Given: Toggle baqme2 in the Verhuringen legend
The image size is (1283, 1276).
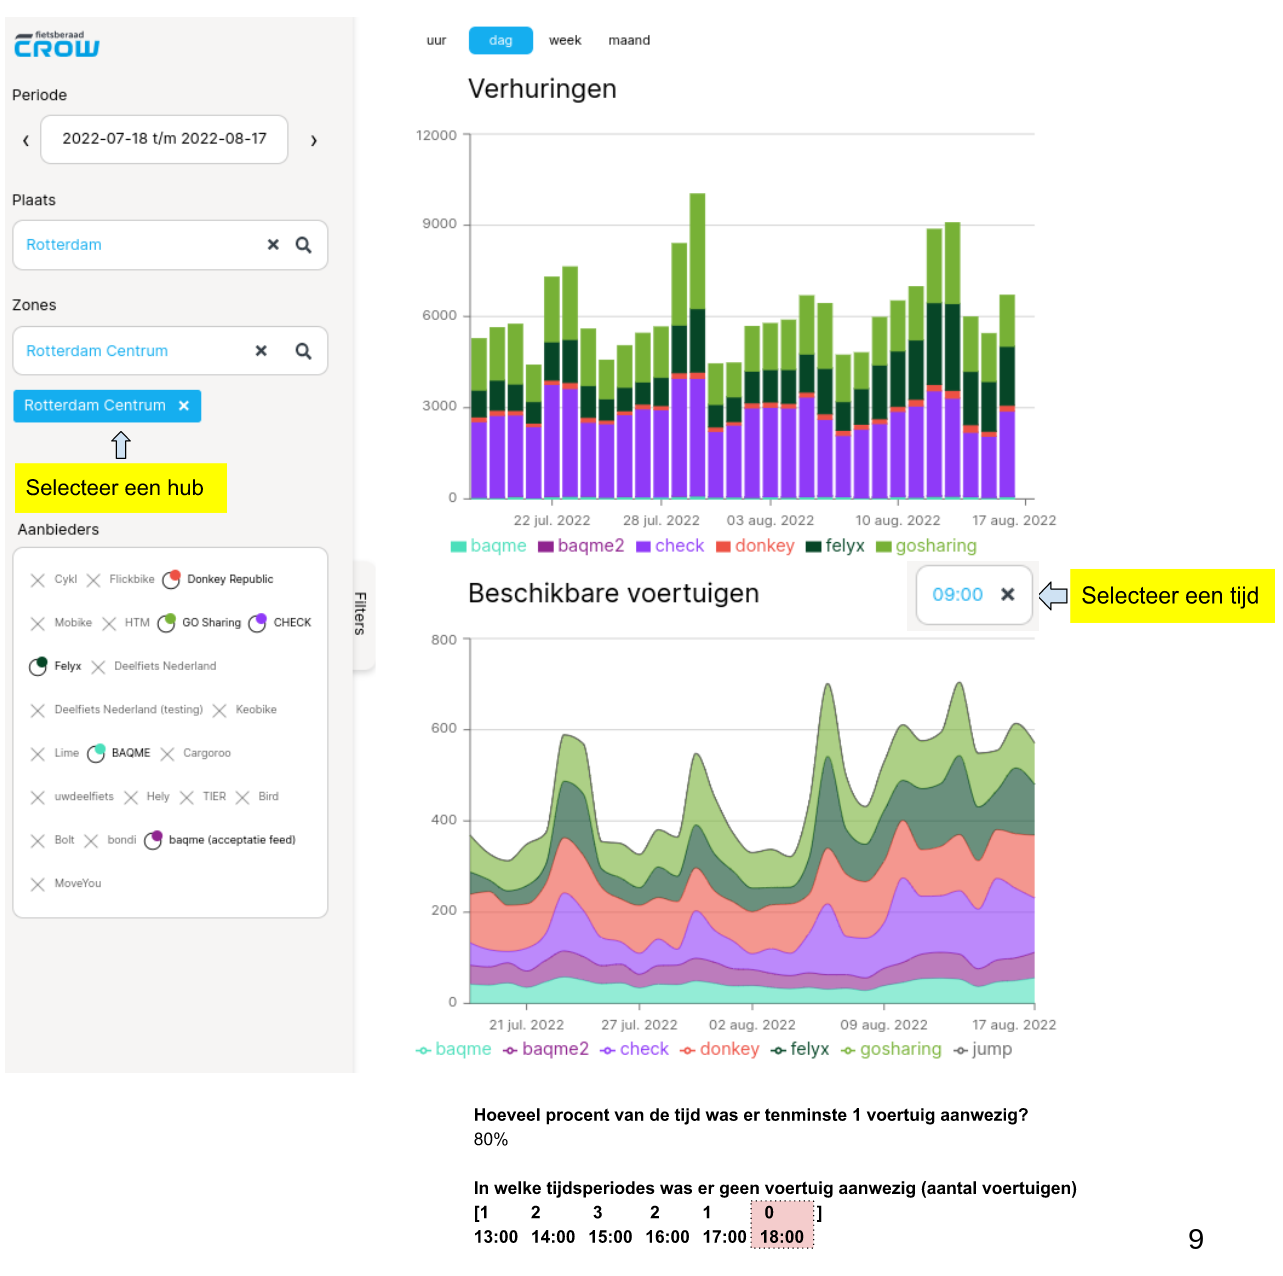Looking at the screenshot, I should (581, 546).
